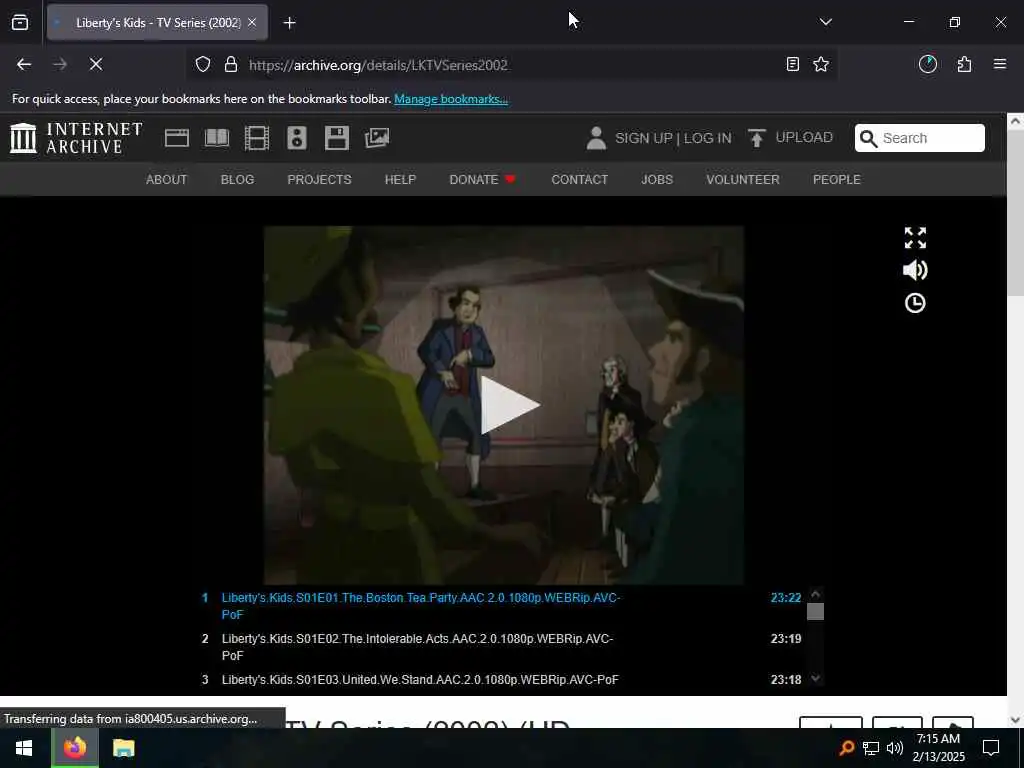This screenshot has height=768, width=1024.
Task: Close the Liberty's Kids tab
Action: (x=252, y=22)
